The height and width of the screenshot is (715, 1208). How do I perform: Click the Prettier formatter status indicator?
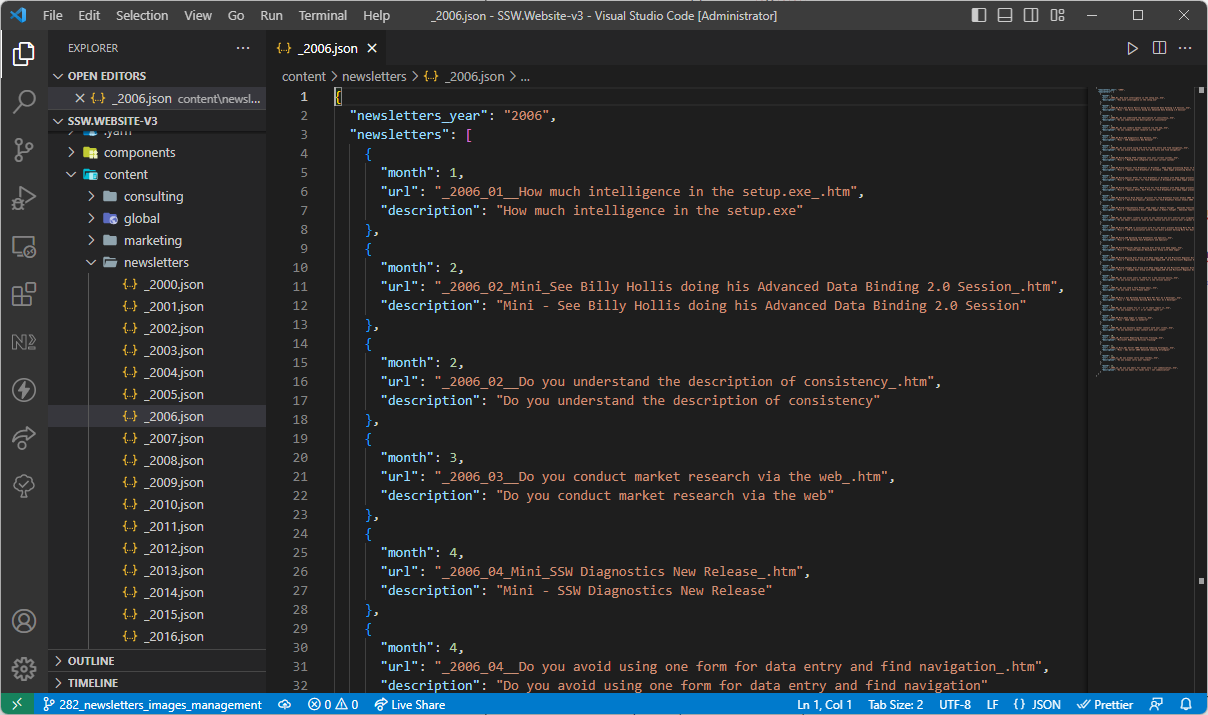[1105, 704]
